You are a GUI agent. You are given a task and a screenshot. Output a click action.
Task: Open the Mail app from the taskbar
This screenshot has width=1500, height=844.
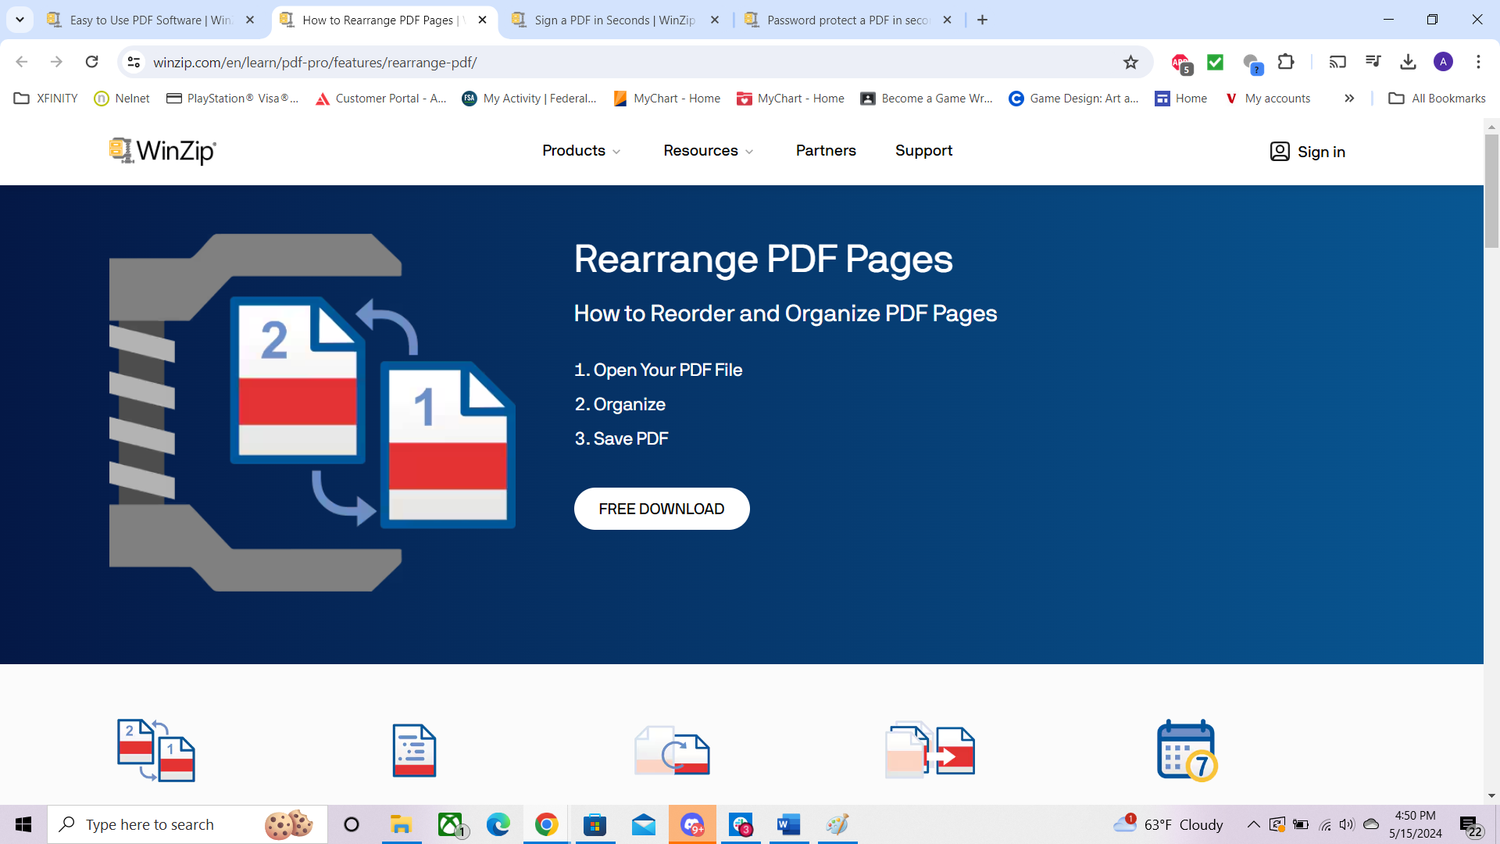(x=644, y=825)
